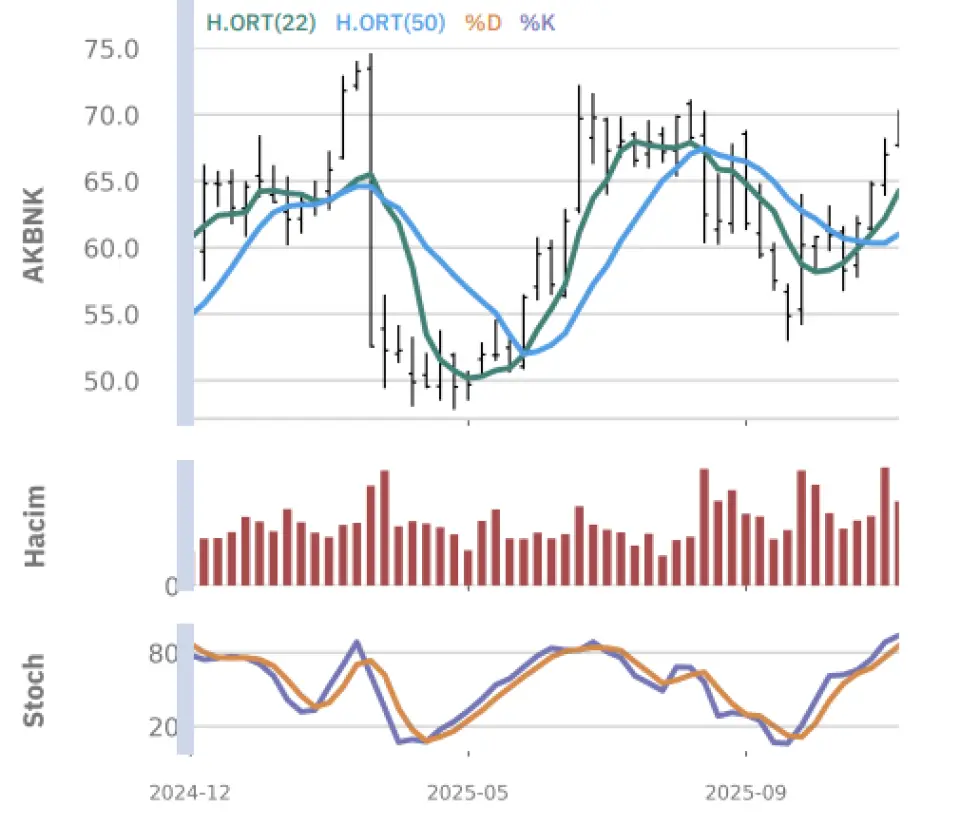Viewport: 960px width, 827px height.
Task: Click the blue handle beside Hacim panel
Action: [185, 522]
